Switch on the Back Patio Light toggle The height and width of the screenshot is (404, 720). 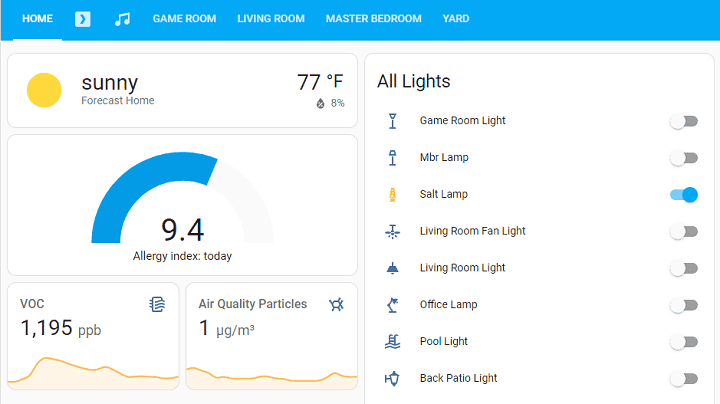[684, 378]
